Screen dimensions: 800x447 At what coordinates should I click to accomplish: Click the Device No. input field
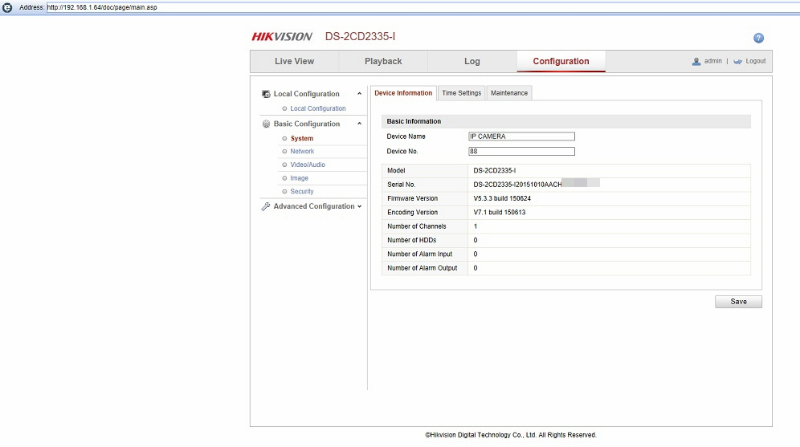click(521, 151)
